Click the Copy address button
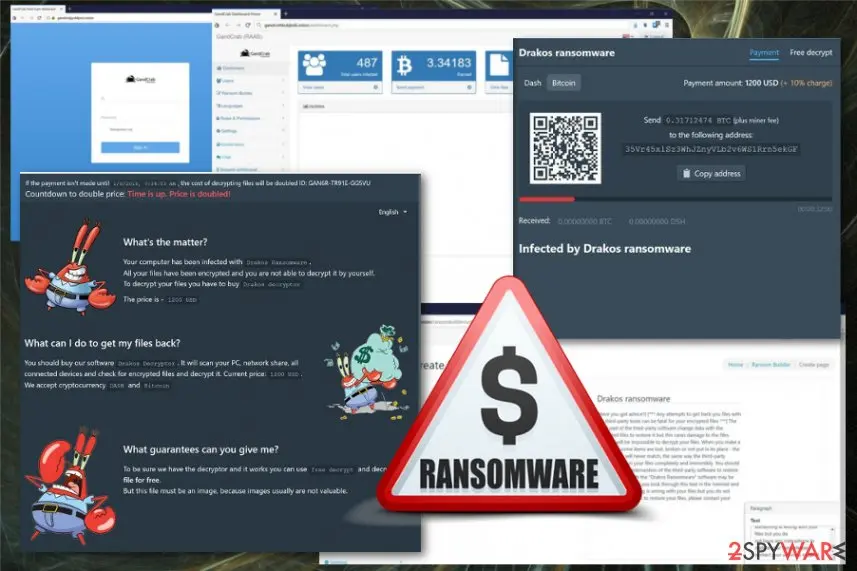 (x=711, y=174)
